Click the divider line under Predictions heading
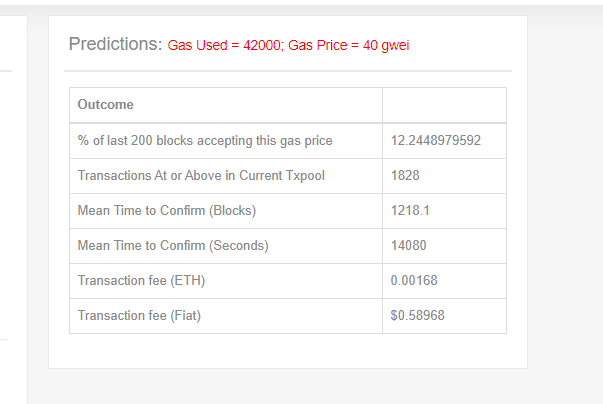The height and width of the screenshot is (404, 603). (288, 71)
